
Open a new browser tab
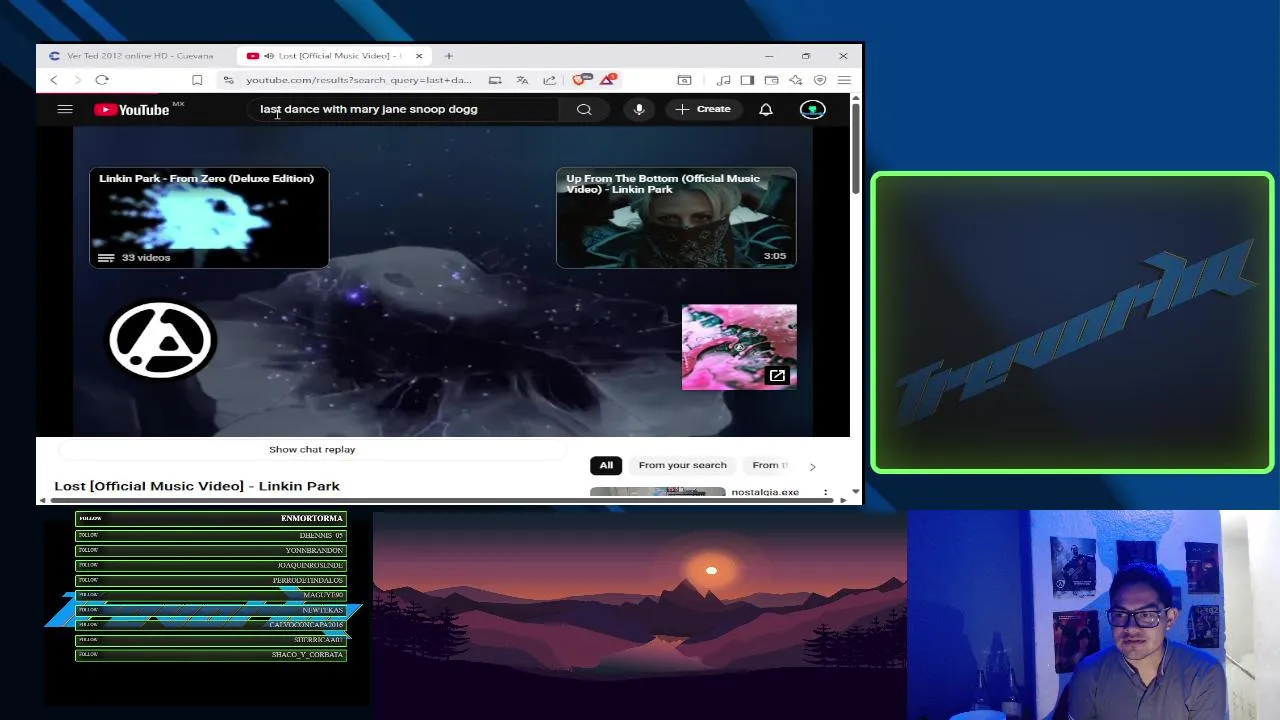pos(449,56)
